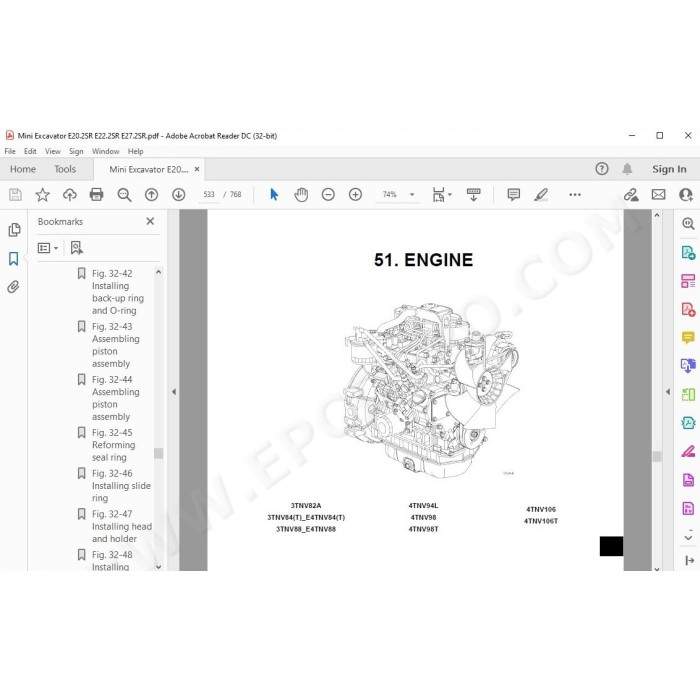Select the highlighter pen tool
Image resolution: width=700 pixels, height=700 pixels.
(x=541, y=195)
